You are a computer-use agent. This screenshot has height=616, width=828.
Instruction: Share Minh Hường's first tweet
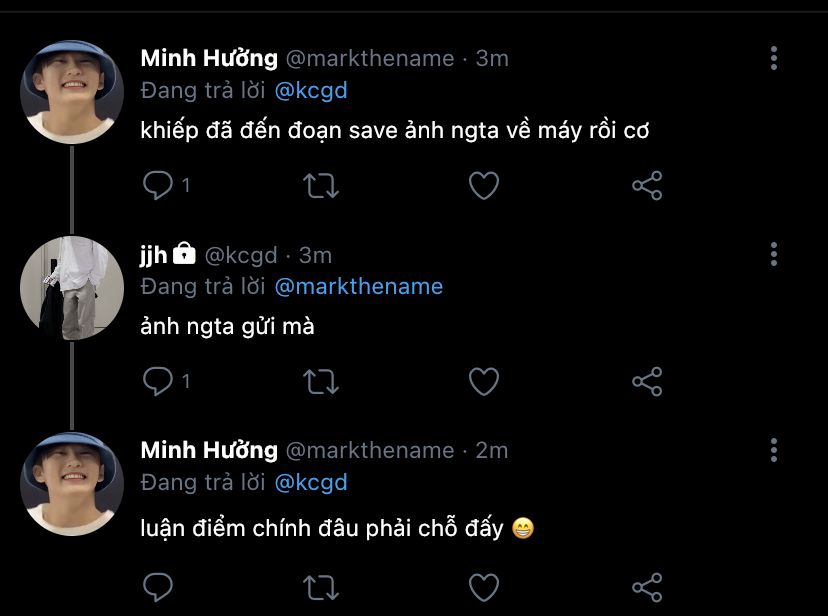coord(647,186)
